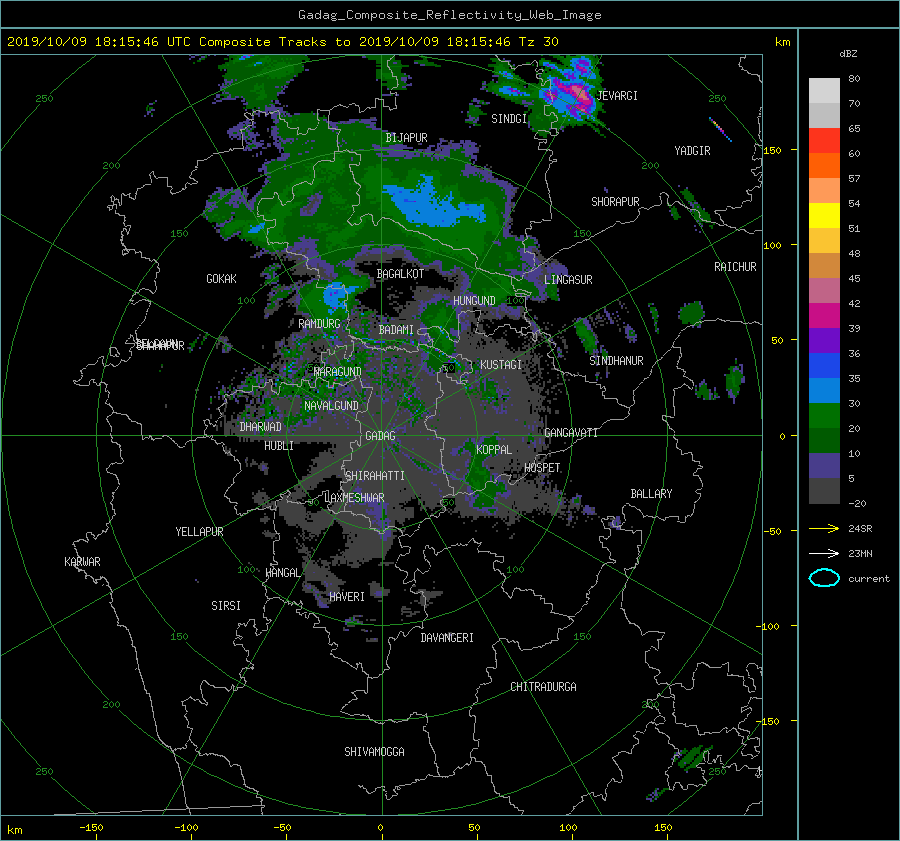900x841 pixels.
Task: Click the HUNGUND city label
Action: 474,301
